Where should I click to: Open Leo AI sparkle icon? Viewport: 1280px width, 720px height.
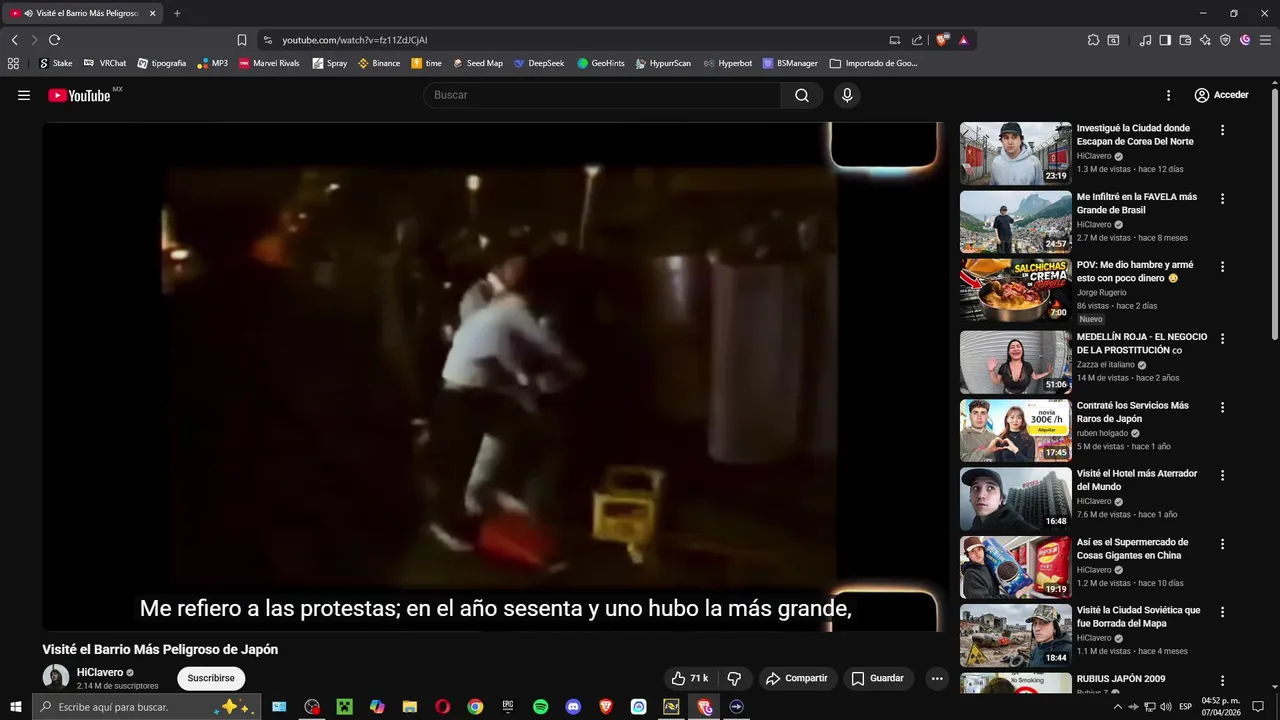click(1205, 40)
